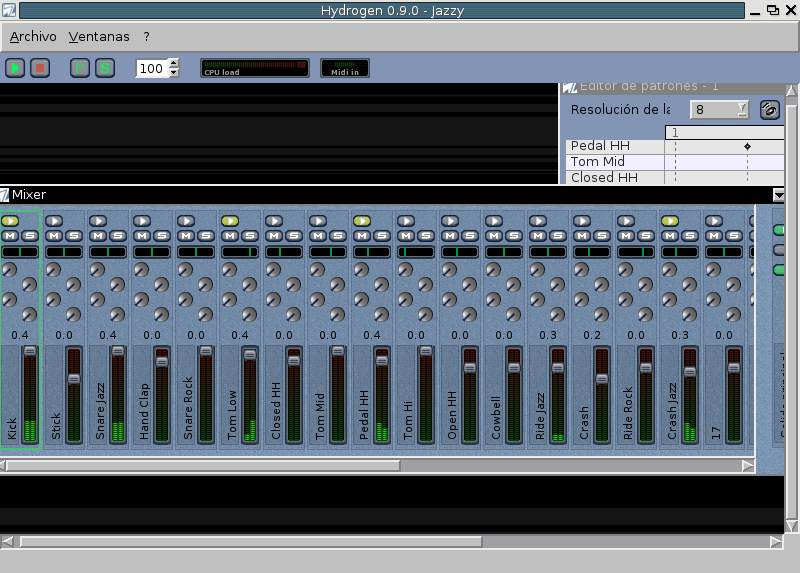Image resolution: width=800 pixels, height=573 pixels.
Task: Trigger the Closed HH play sample button
Action: click(x=274, y=221)
